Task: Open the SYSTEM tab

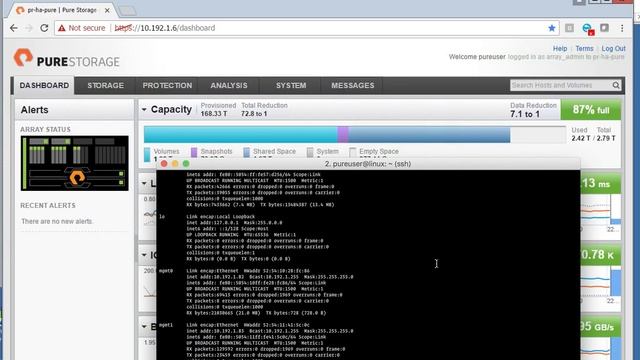Action: pos(291,85)
